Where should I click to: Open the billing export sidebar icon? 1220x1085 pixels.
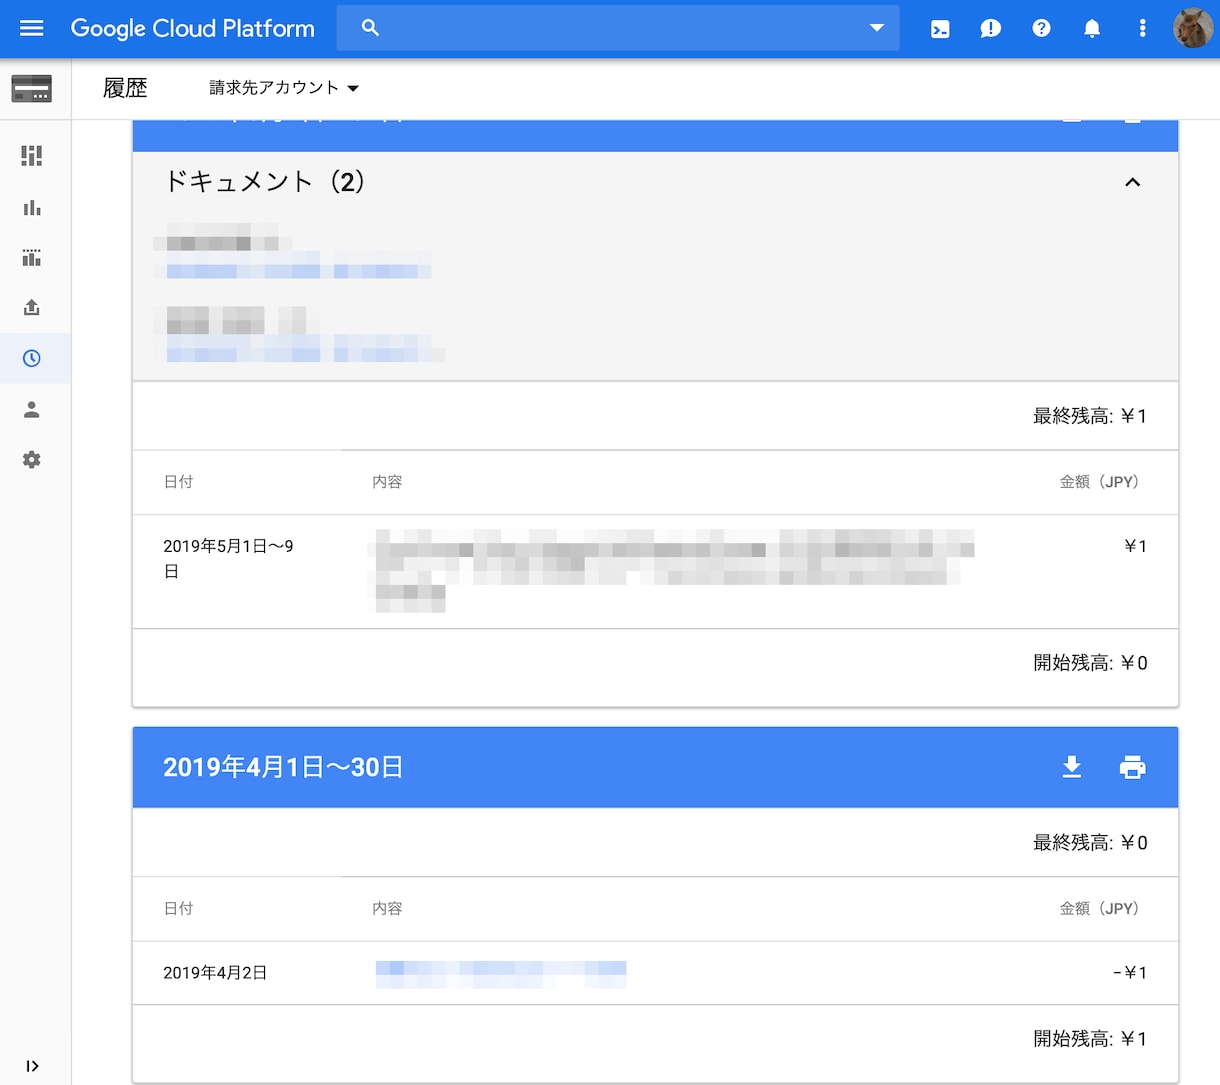pos(32,308)
